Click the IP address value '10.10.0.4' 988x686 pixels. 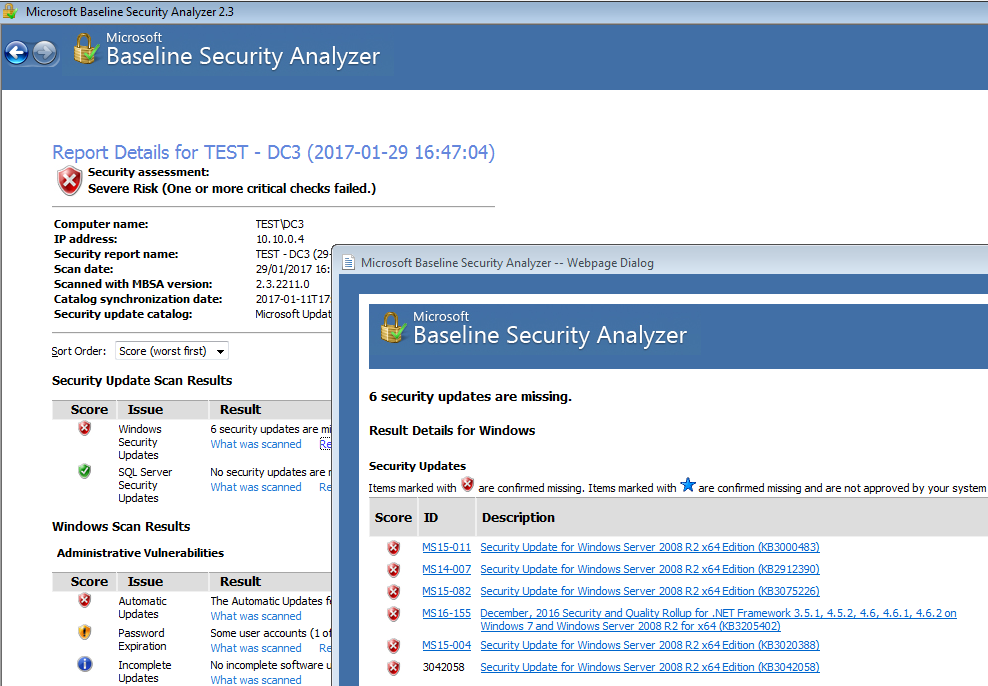pyautogui.click(x=280, y=239)
